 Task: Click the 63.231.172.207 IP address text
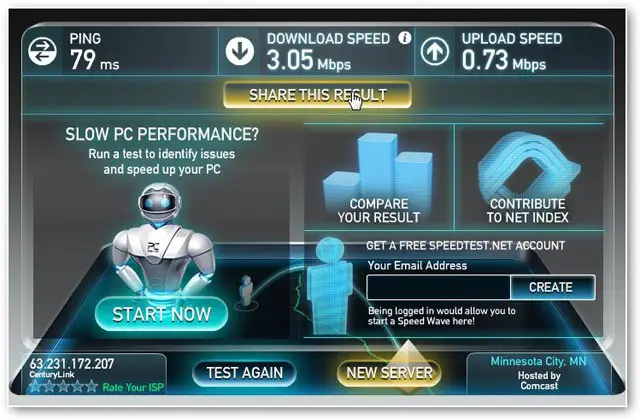point(72,363)
